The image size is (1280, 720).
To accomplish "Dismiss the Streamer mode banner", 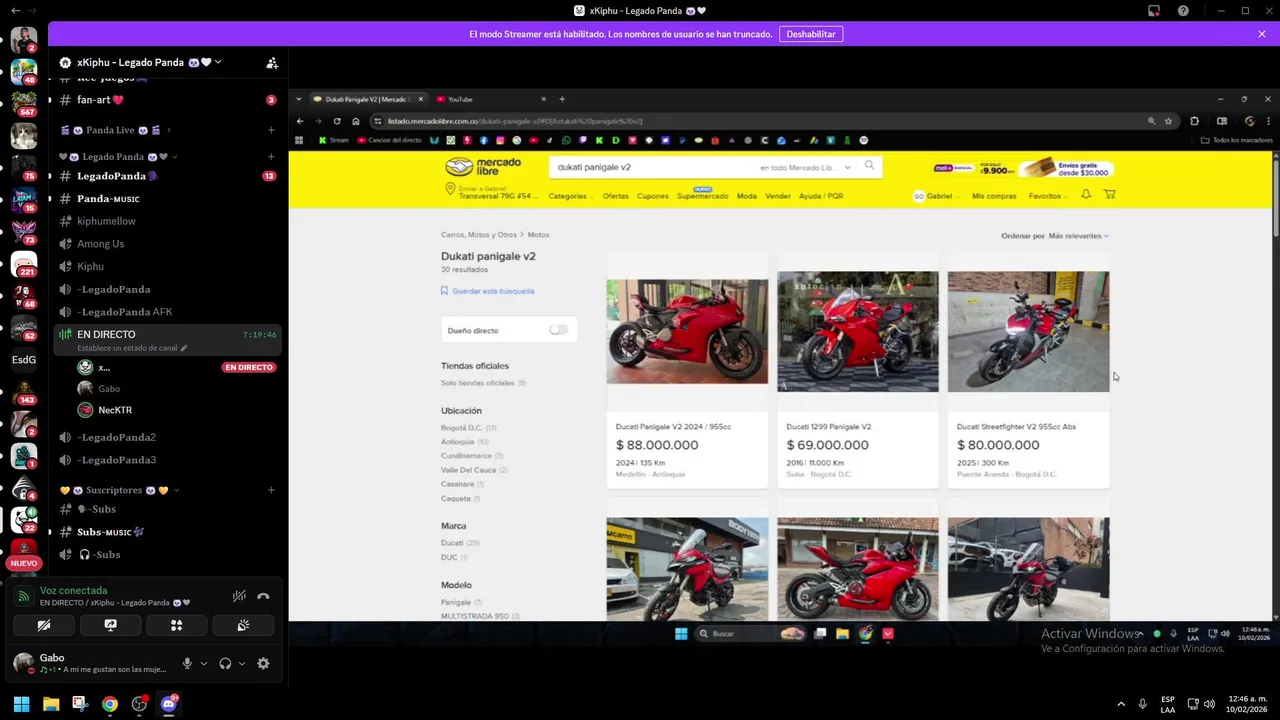I will 1262,34.
